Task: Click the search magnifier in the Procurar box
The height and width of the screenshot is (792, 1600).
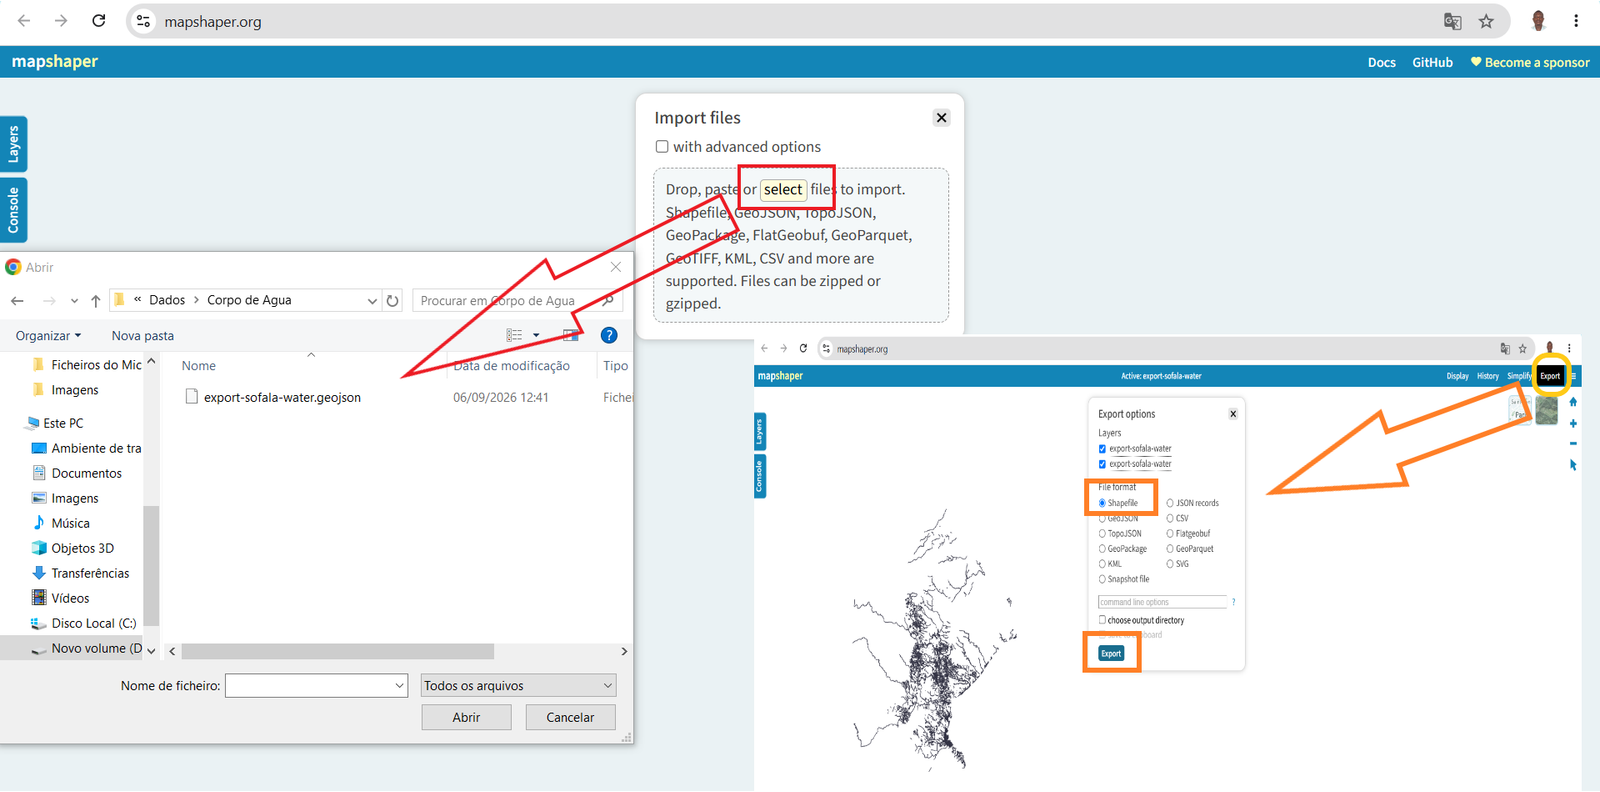Action: [608, 300]
